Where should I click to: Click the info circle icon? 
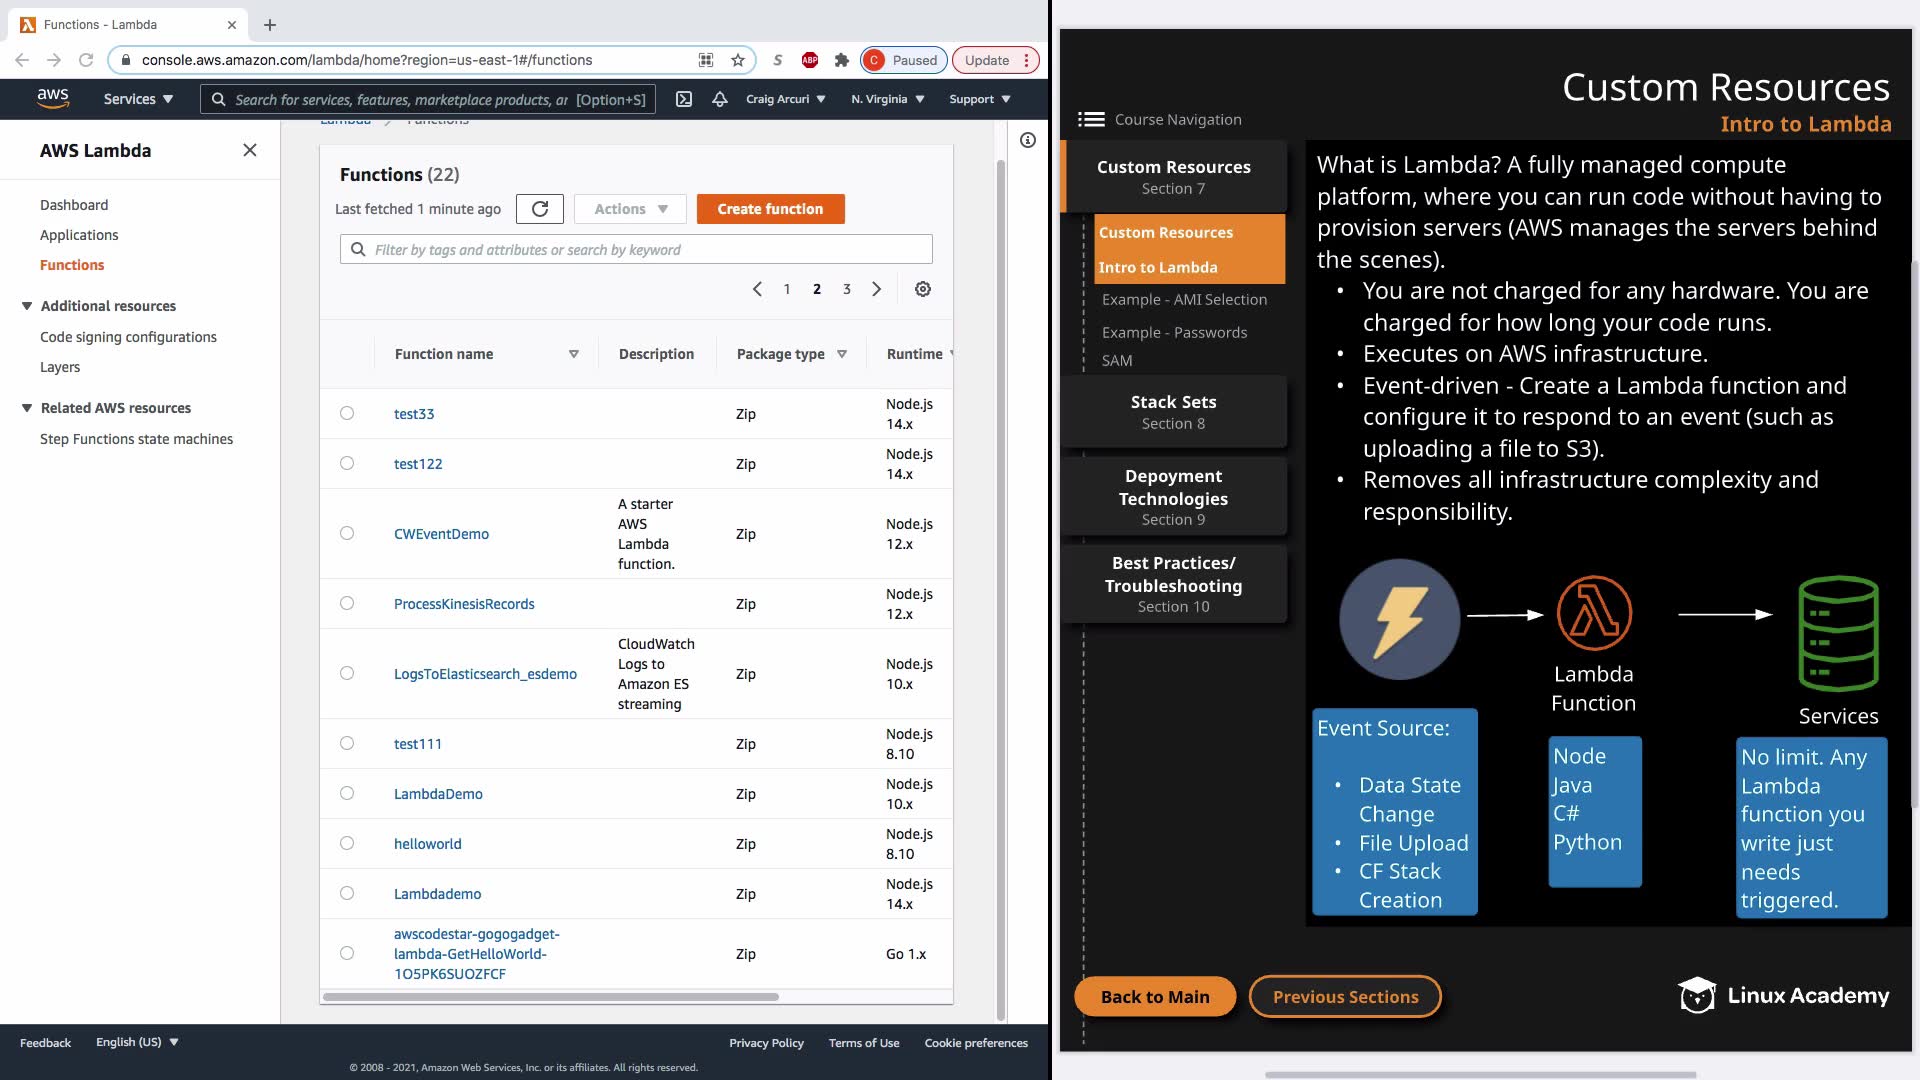coord(1027,140)
